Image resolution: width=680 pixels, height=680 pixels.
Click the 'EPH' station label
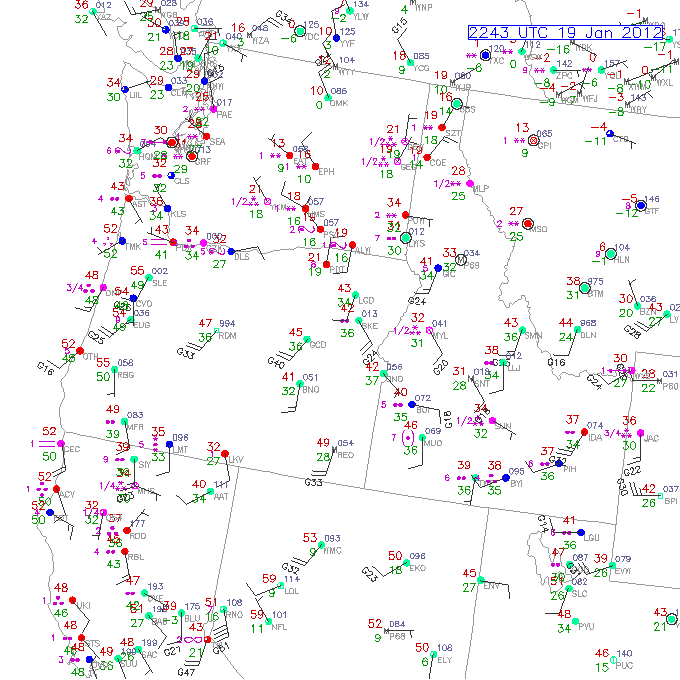[x=327, y=172]
